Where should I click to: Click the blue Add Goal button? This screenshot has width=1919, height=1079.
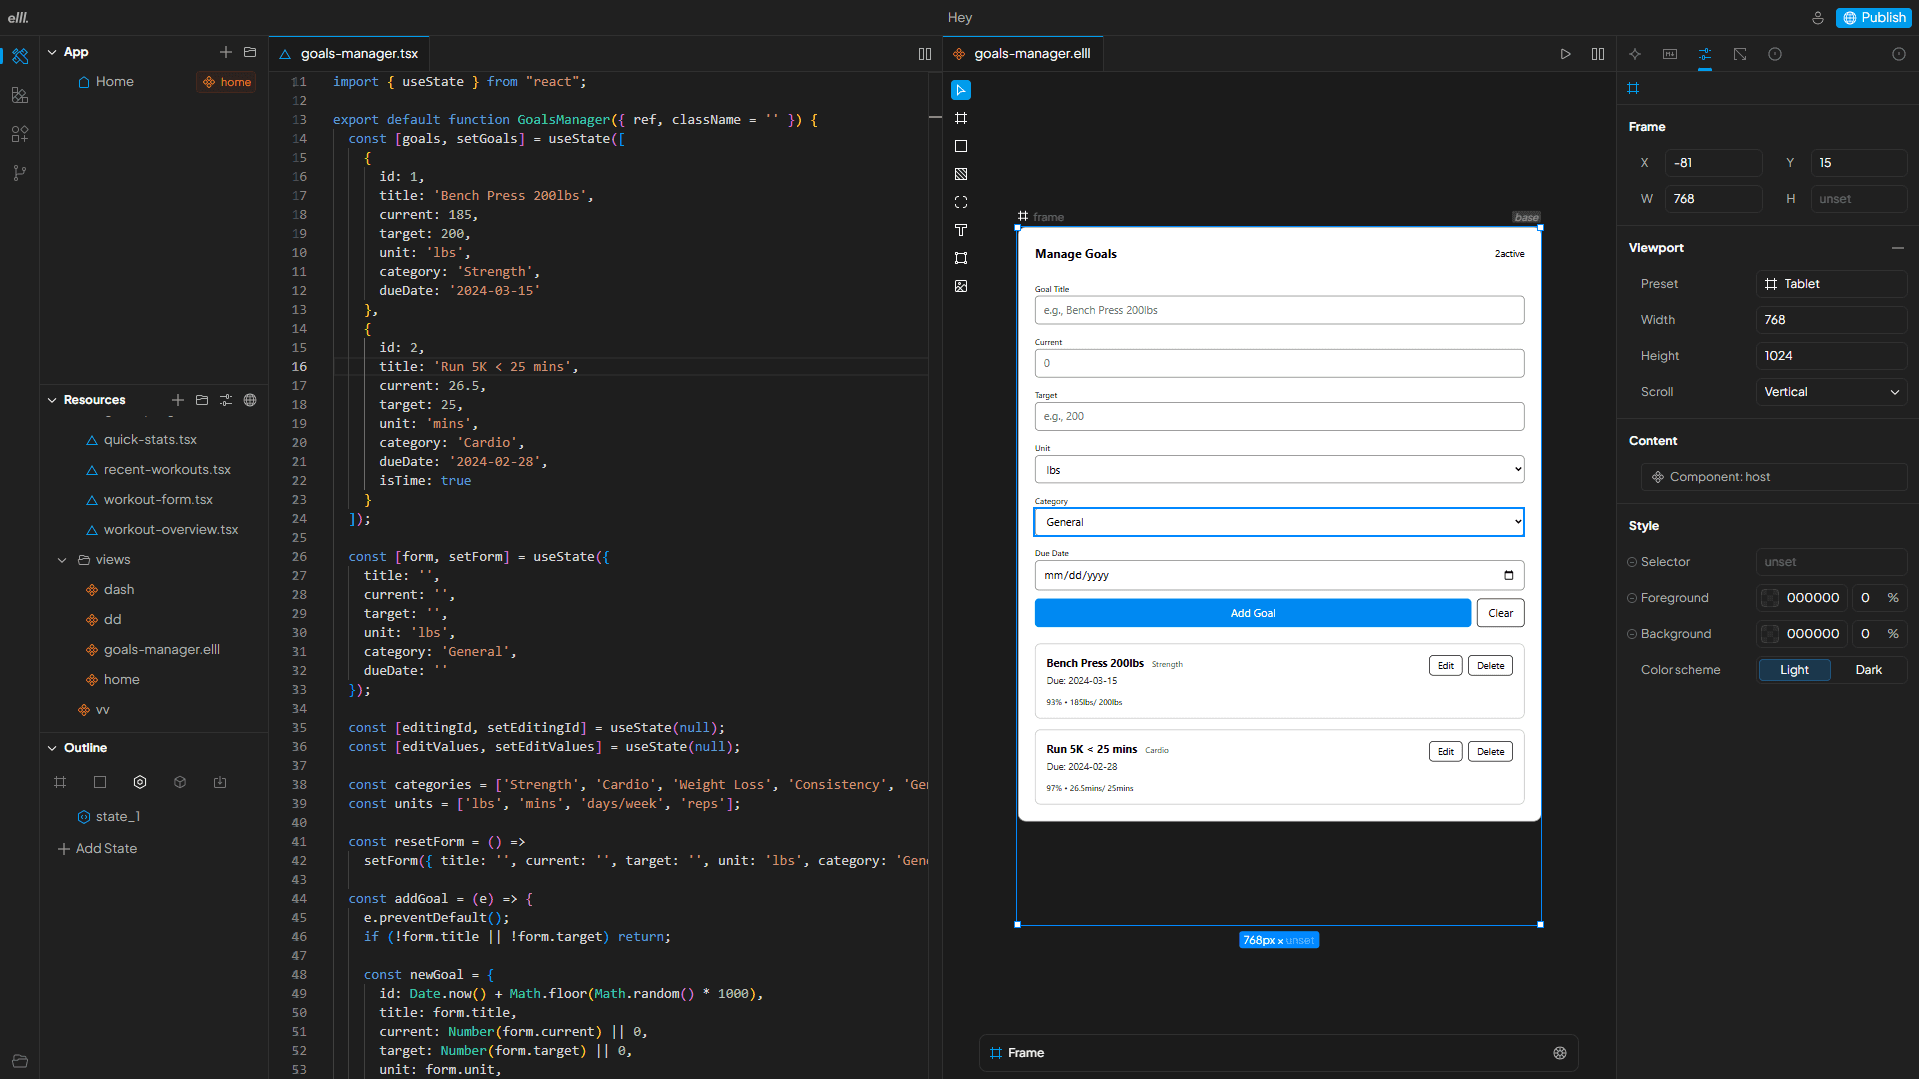click(x=1252, y=613)
